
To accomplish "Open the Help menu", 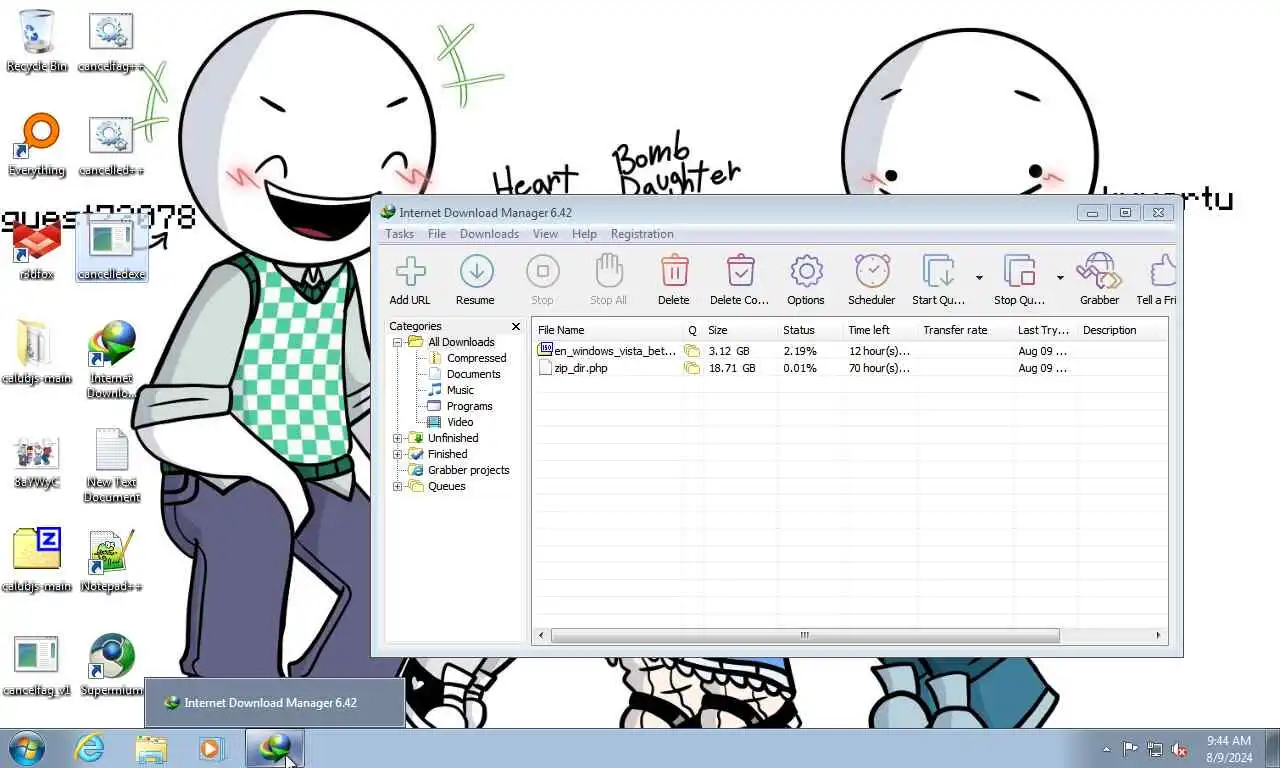I will (x=584, y=234).
